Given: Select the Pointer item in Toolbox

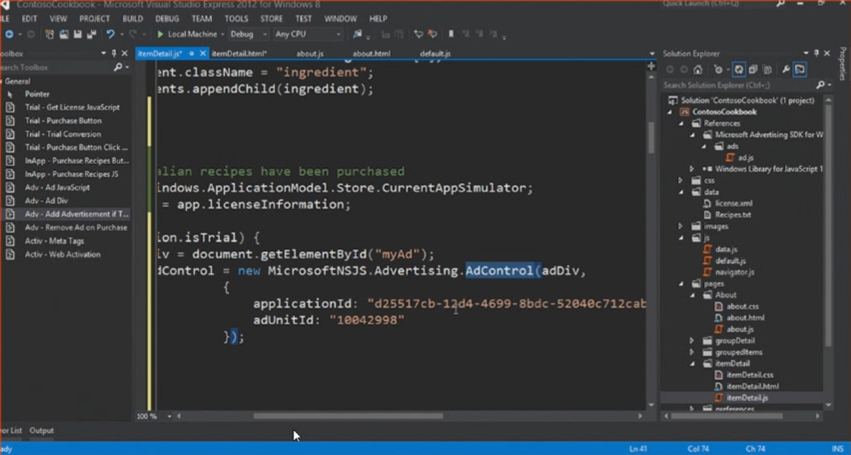Looking at the screenshot, I should [x=37, y=94].
